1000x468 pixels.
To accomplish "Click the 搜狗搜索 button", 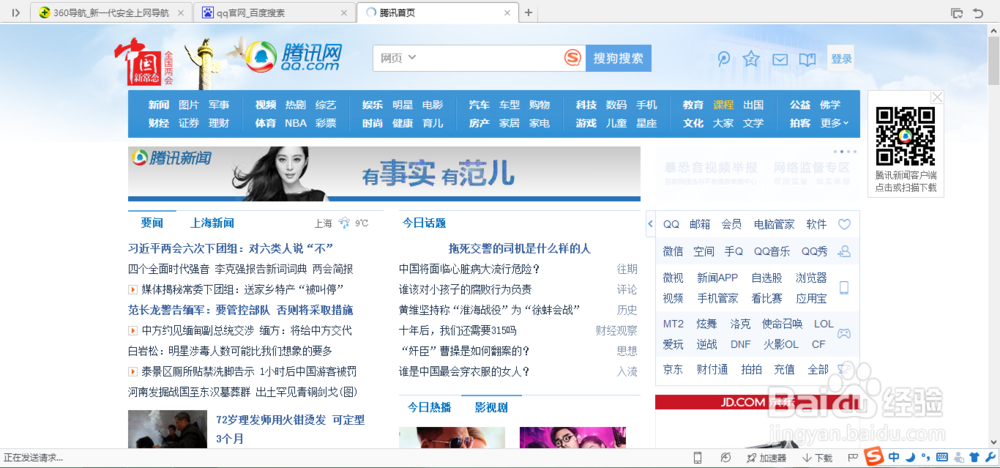I will [x=619, y=58].
